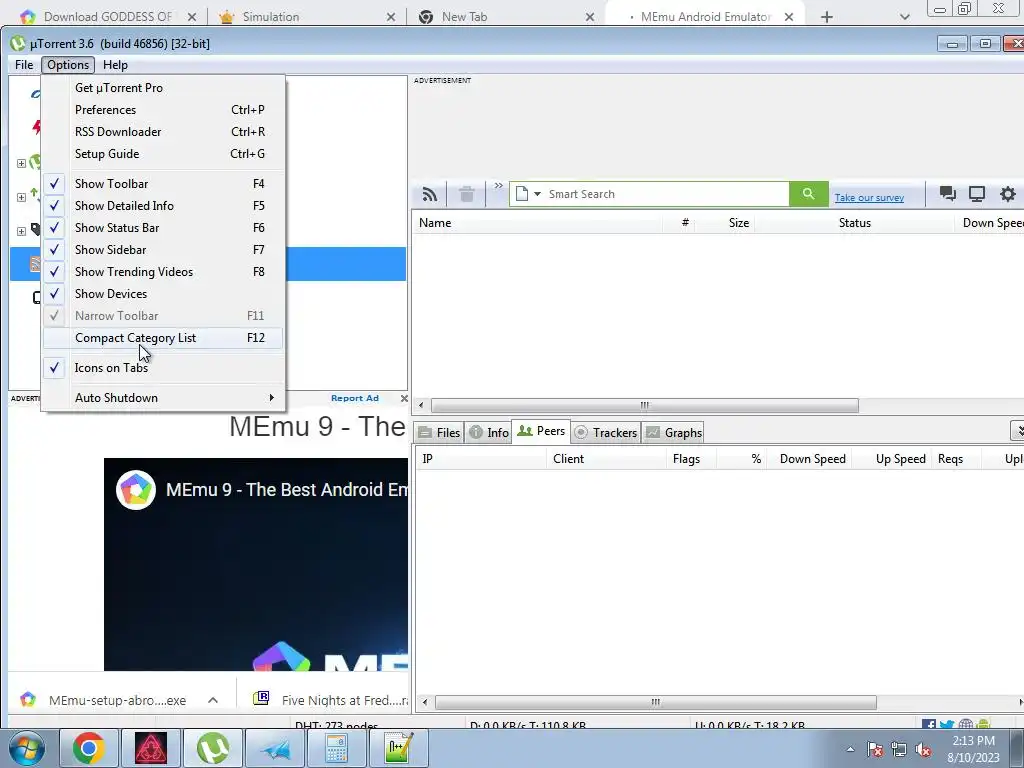Open the File menu
Image resolution: width=1024 pixels, height=768 pixels.
point(24,65)
